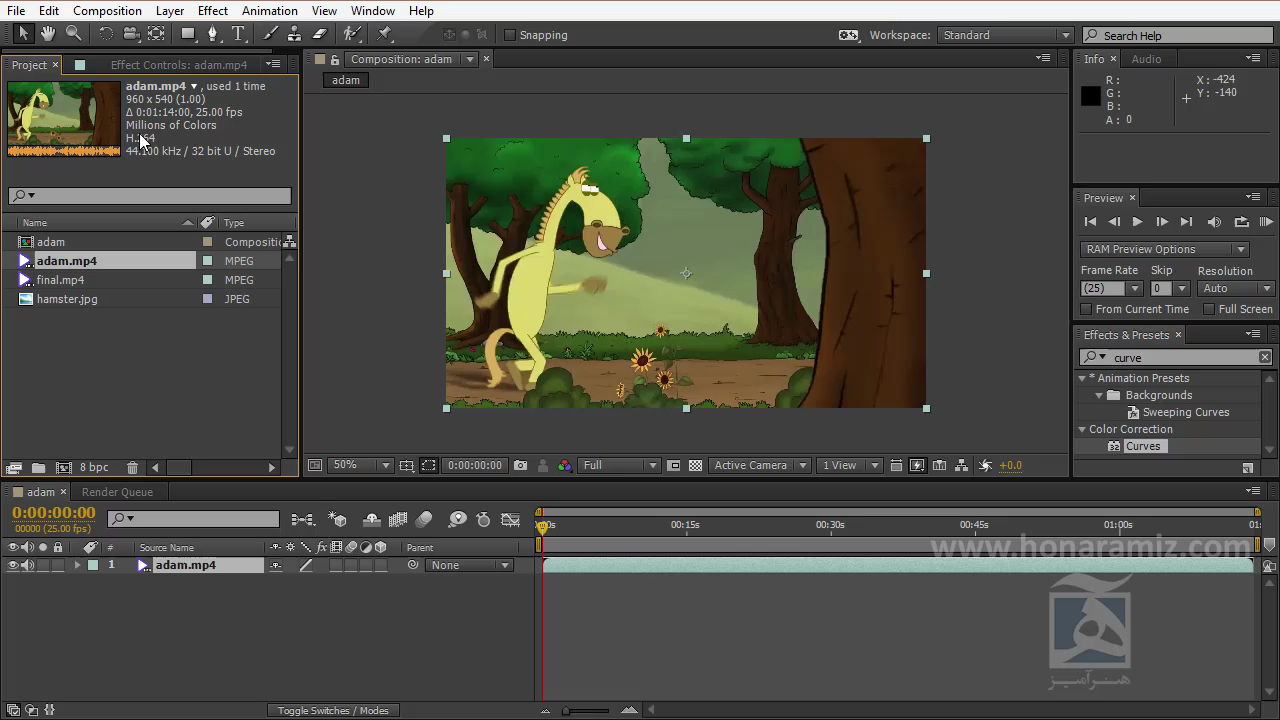The height and width of the screenshot is (720, 1280).
Task: Open the RAM Preview Options dropdown
Action: [x=1164, y=249]
